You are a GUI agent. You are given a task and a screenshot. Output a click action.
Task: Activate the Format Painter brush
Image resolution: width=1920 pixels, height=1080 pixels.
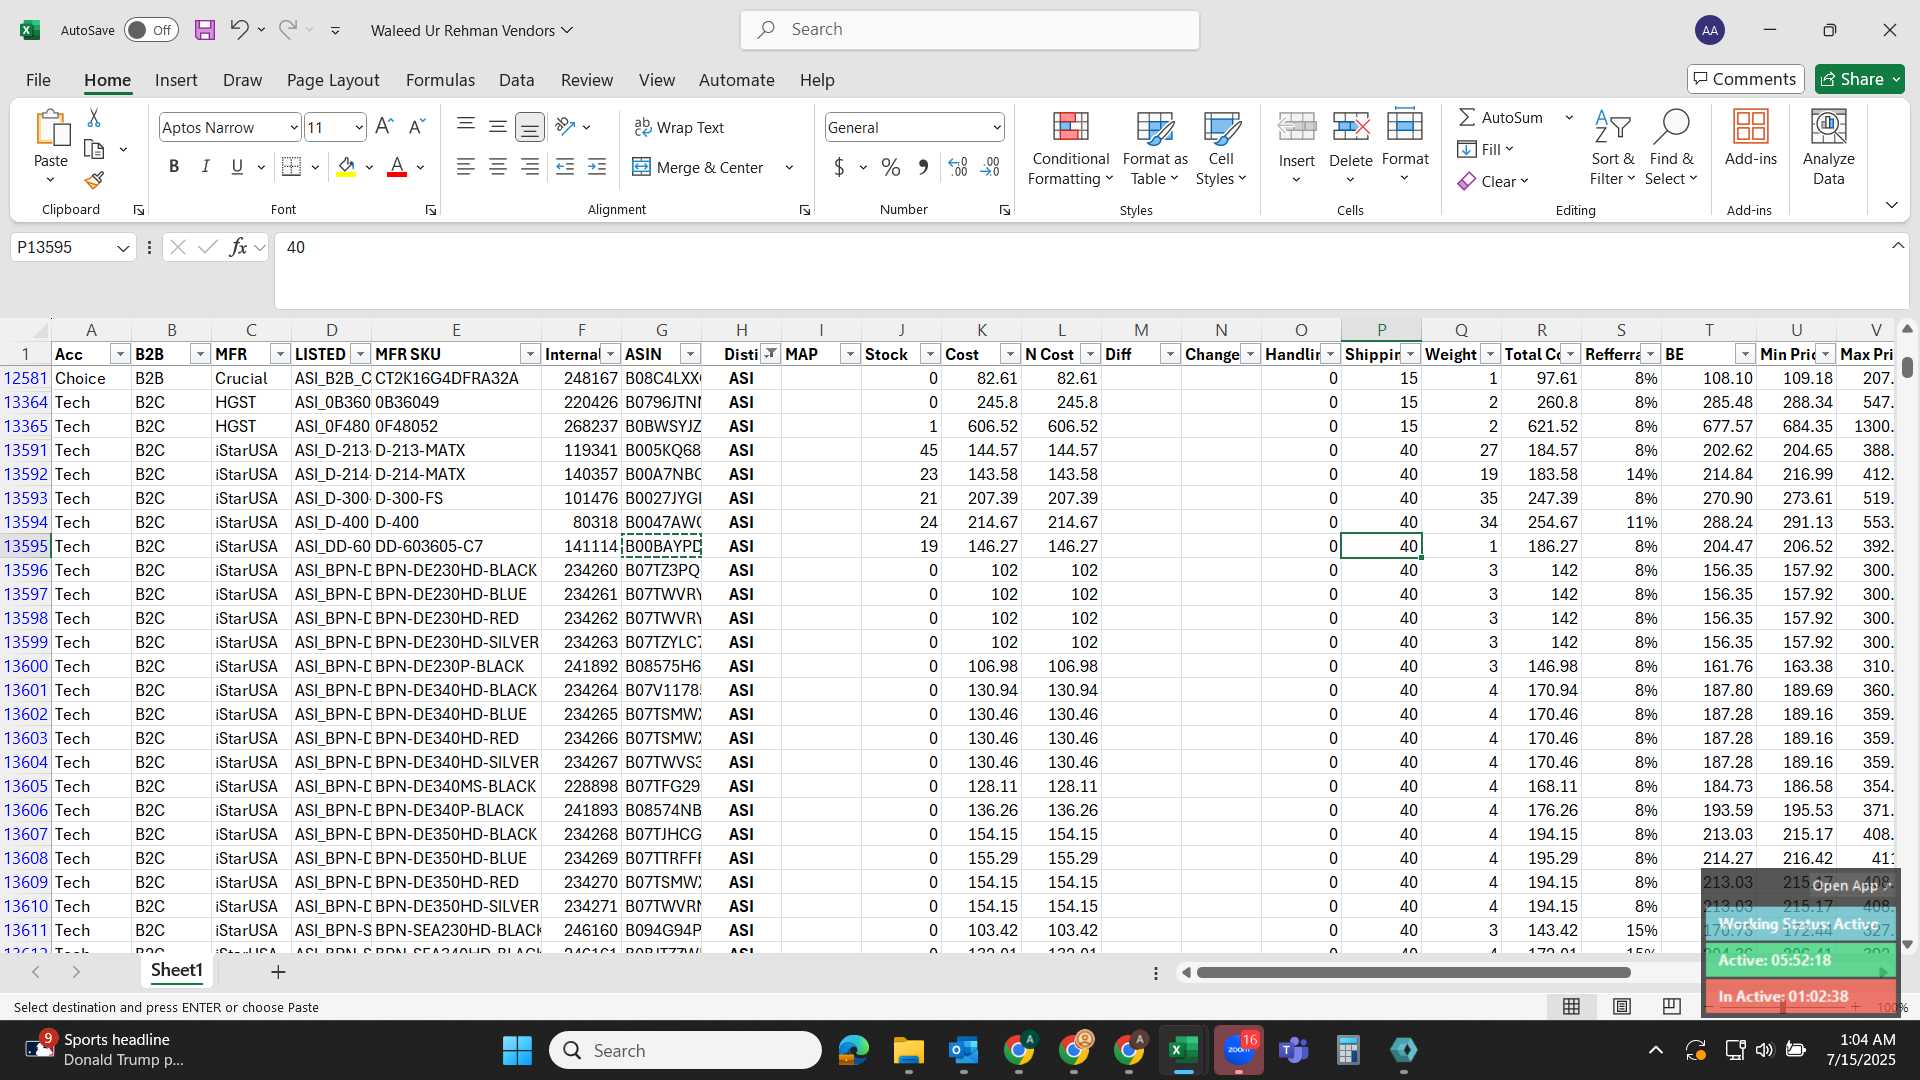click(94, 181)
